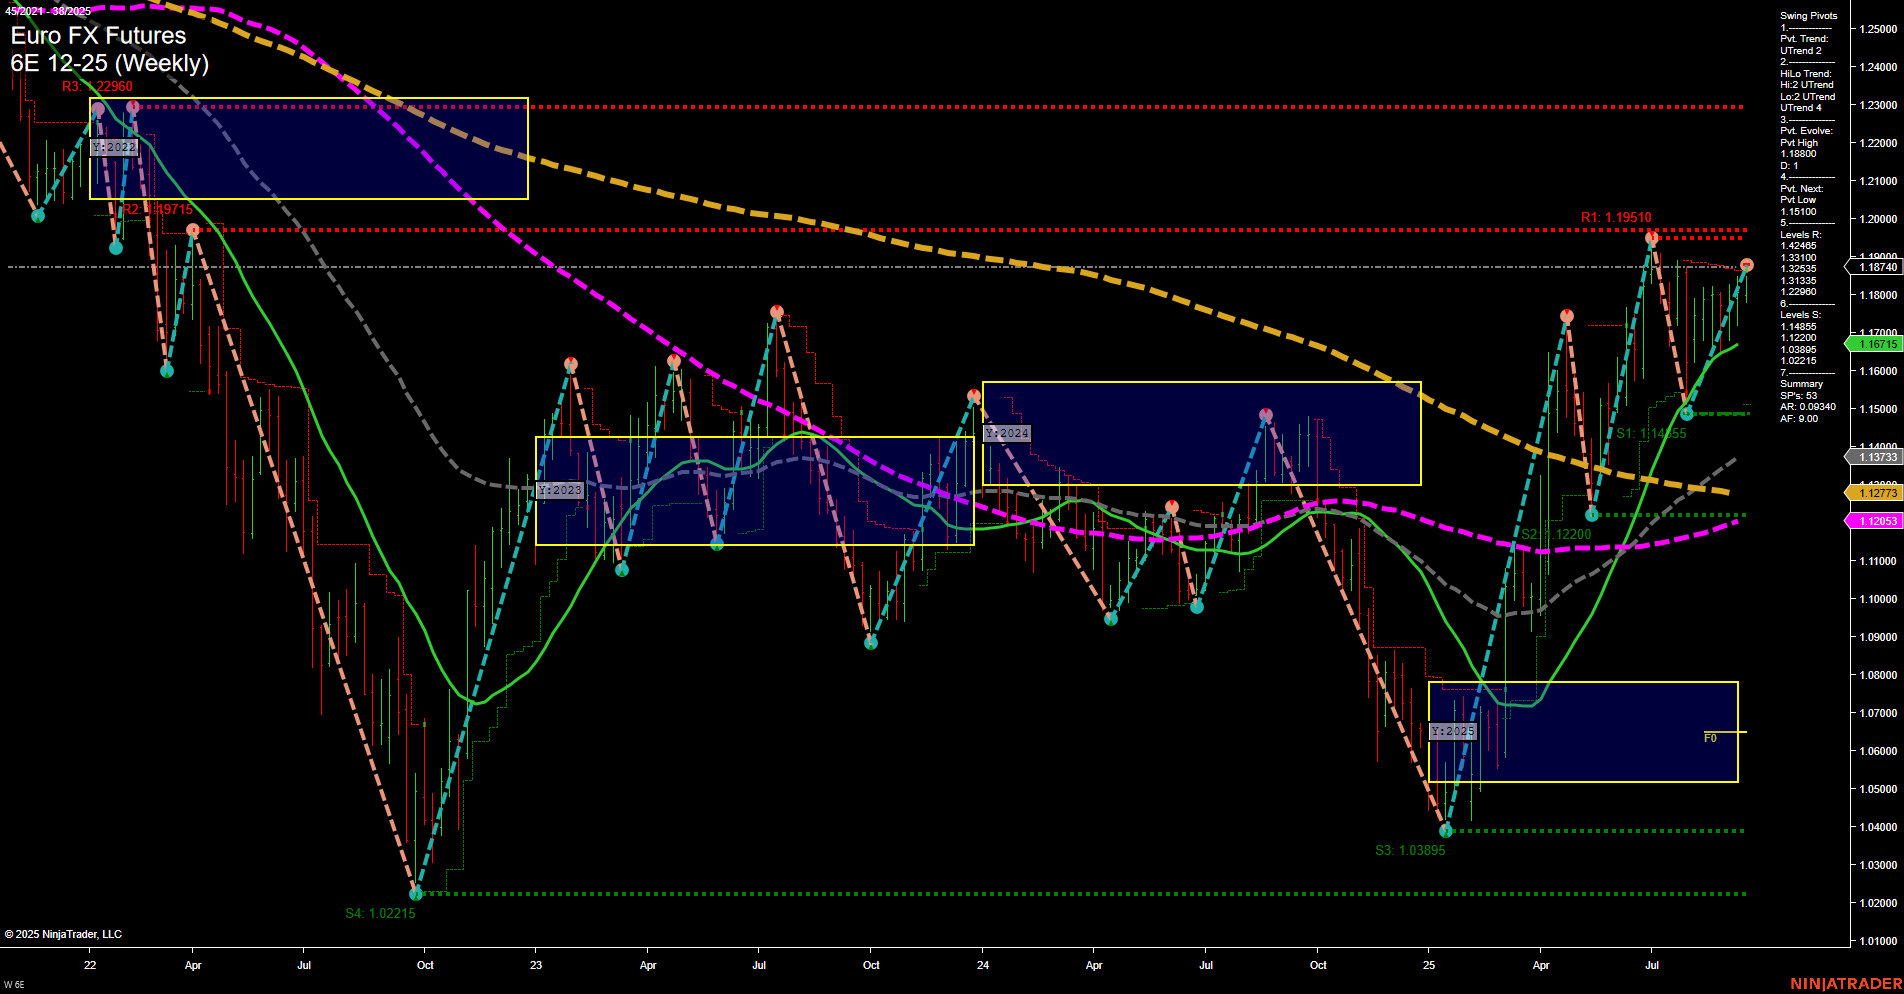Click the © 2025 NinjaTrader, LLC copyright text

click(63, 933)
